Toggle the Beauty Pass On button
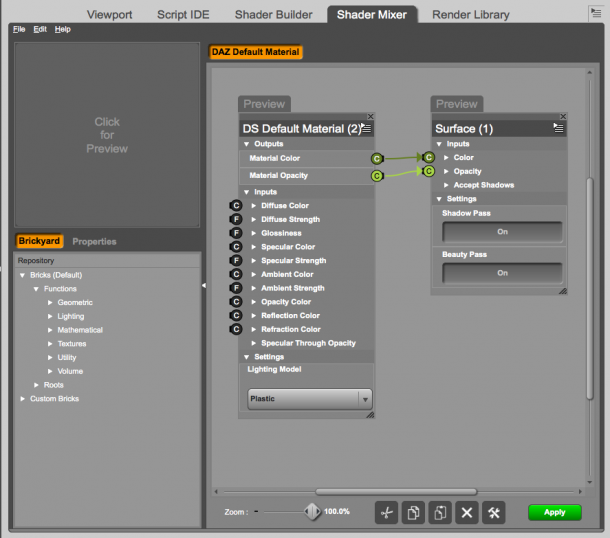This screenshot has height=538, width=610. [502, 273]
